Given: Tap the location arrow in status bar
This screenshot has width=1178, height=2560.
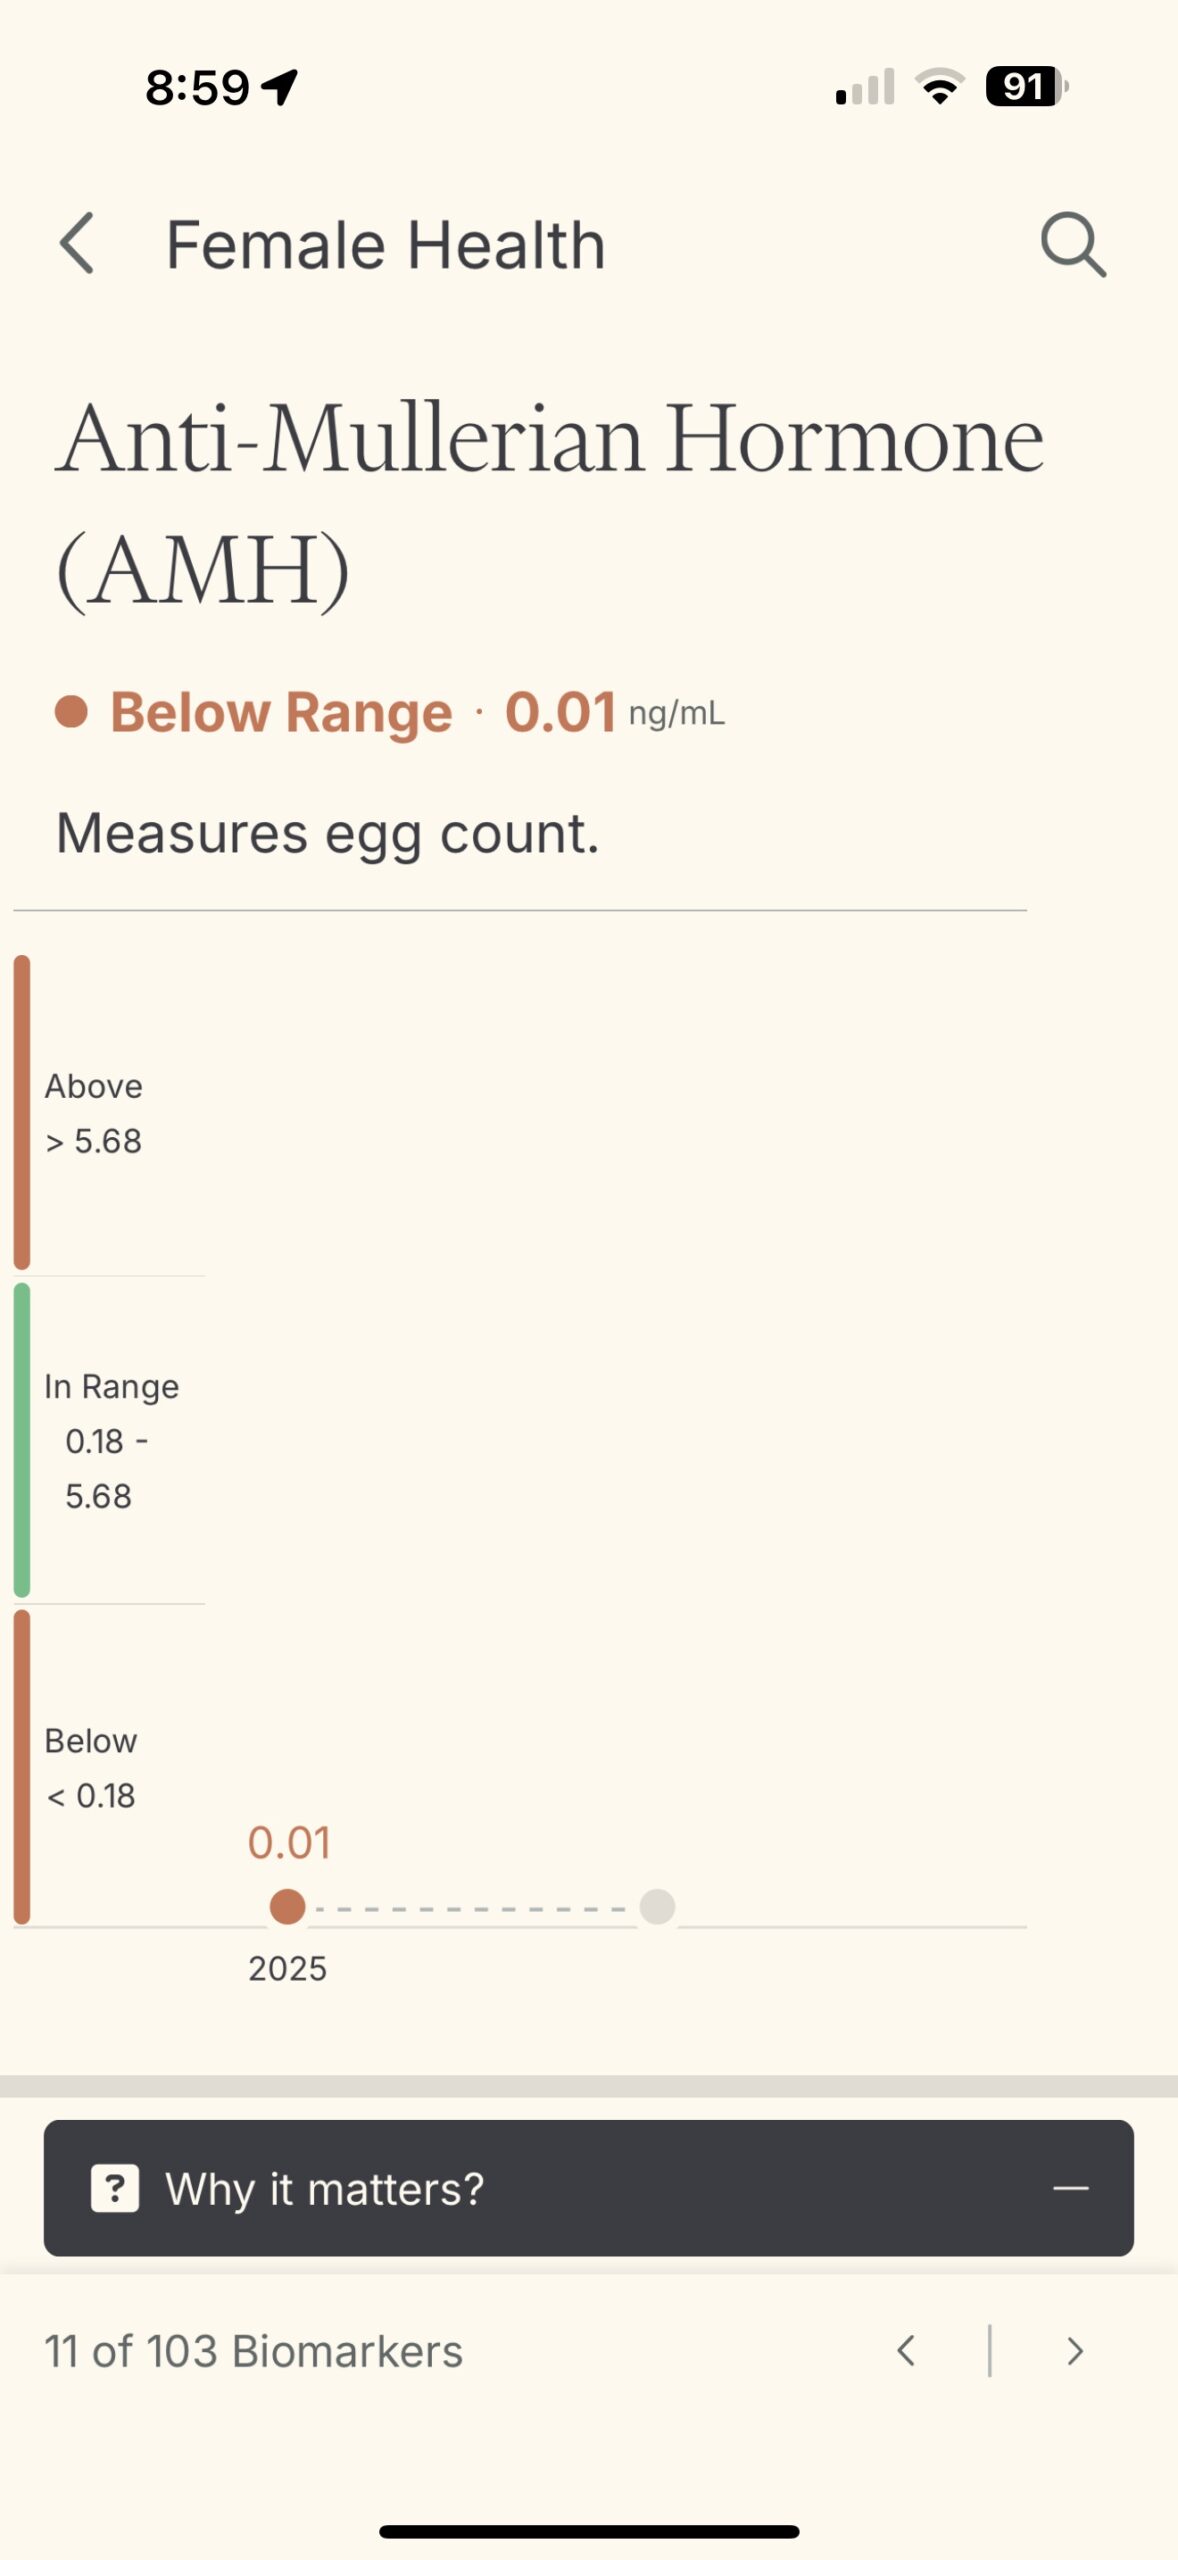Looking at the screenshot, I should (x=281, y=87).
